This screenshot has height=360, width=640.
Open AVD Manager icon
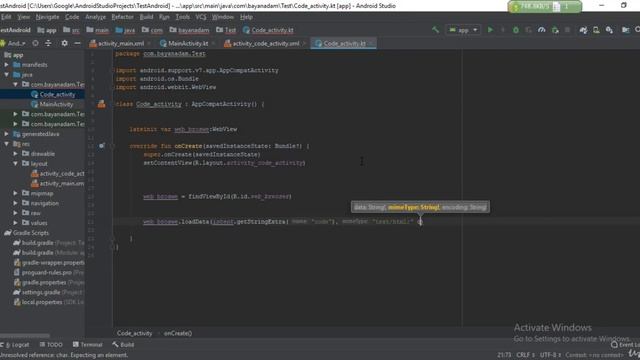596,30
